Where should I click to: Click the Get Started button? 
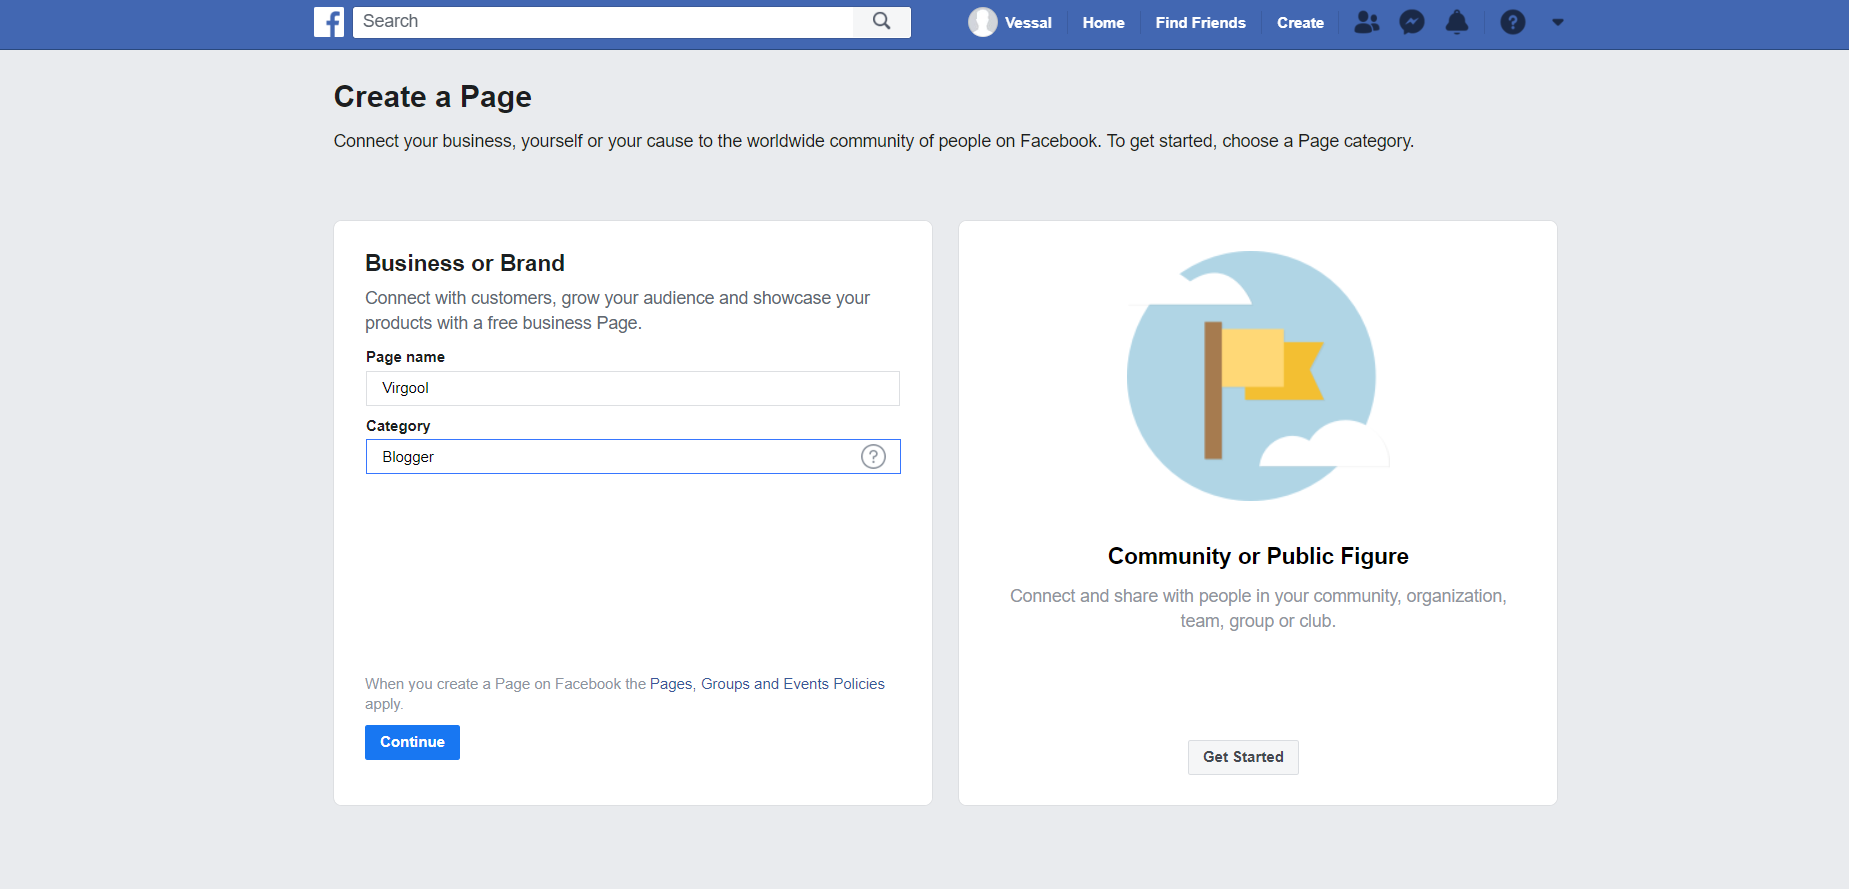(1243, 757)
